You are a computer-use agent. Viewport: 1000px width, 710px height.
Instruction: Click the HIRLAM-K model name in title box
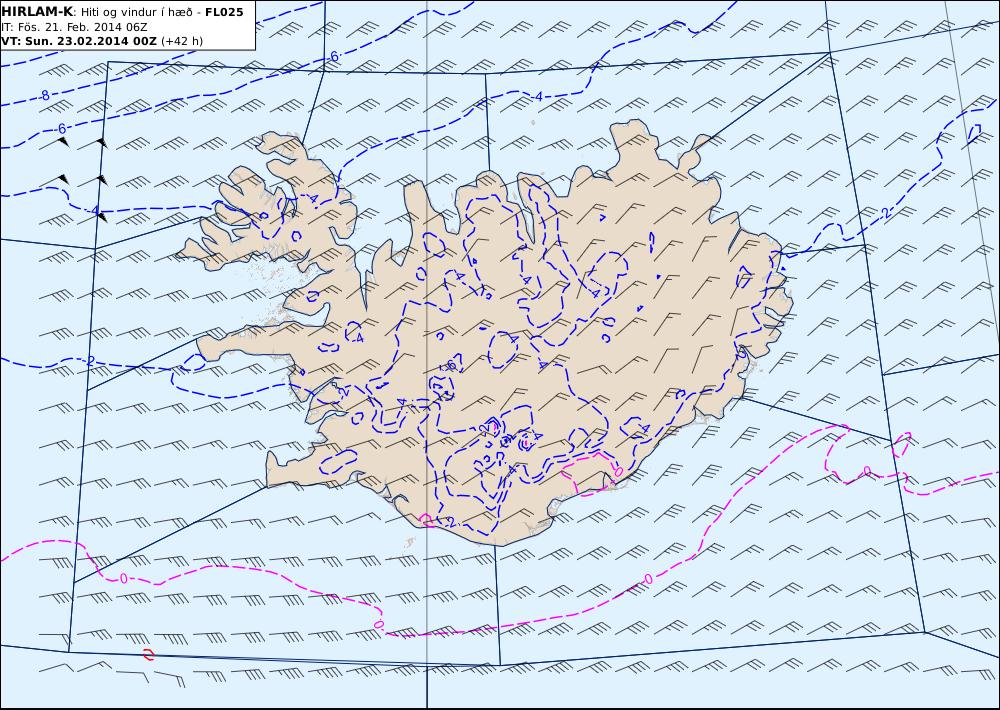38,11
